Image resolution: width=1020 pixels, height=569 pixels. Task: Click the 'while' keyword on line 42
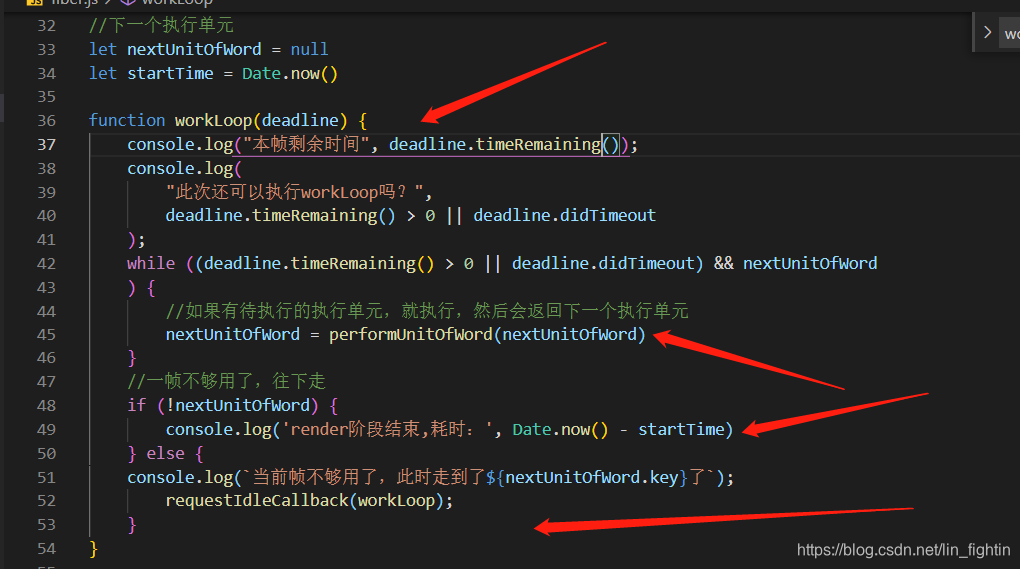pos(151,263)
